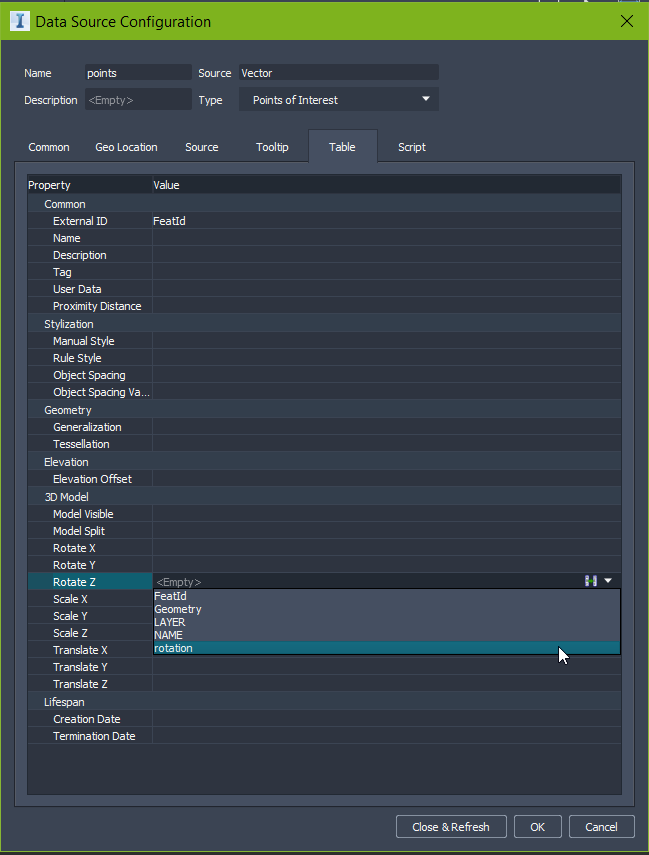649x855 pixels.
Task: Open the Common tab
Action: click(x=48, y=146)
